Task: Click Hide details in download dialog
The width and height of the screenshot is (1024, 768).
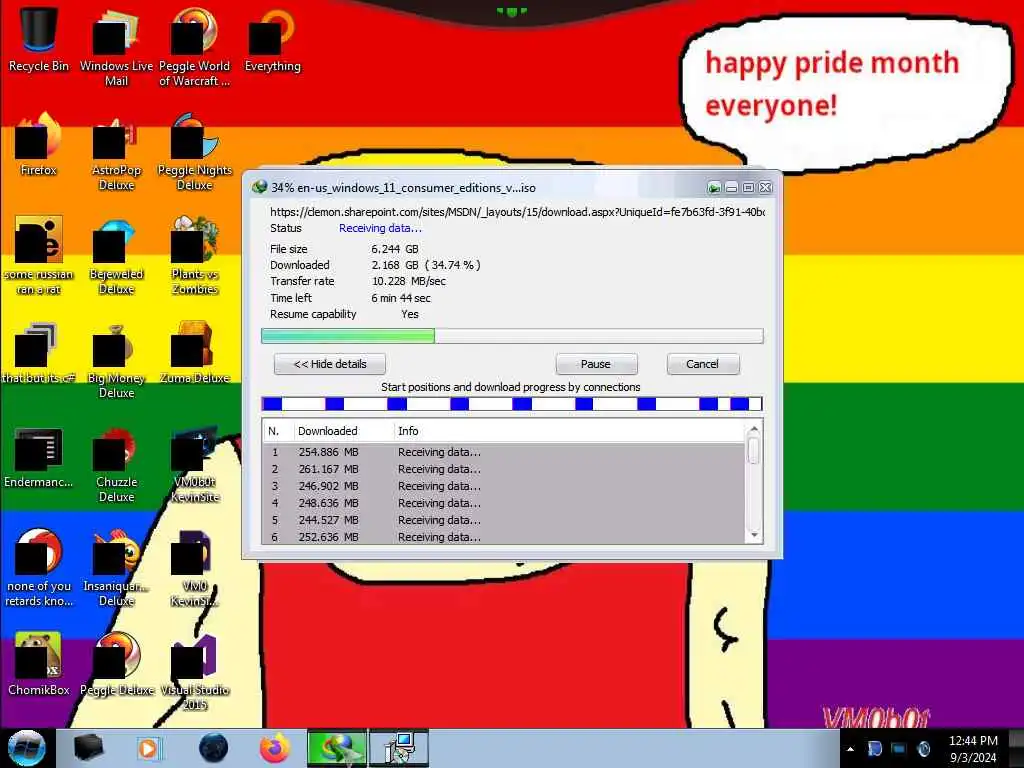Action: 330,364
